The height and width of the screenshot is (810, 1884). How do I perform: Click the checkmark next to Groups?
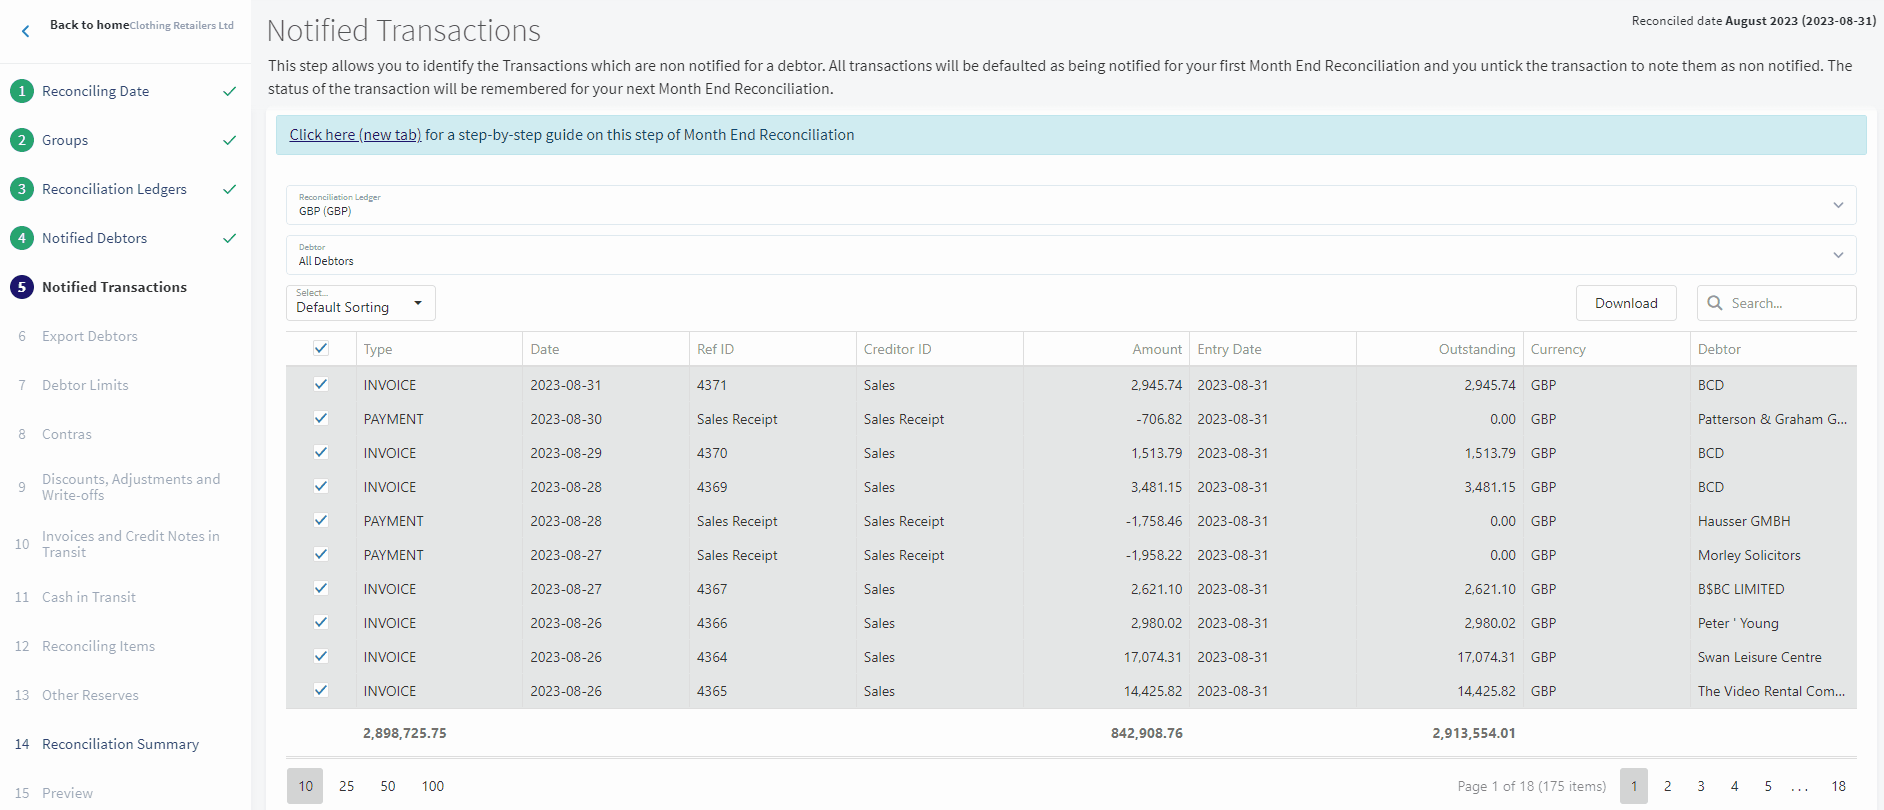coord(229,140)
